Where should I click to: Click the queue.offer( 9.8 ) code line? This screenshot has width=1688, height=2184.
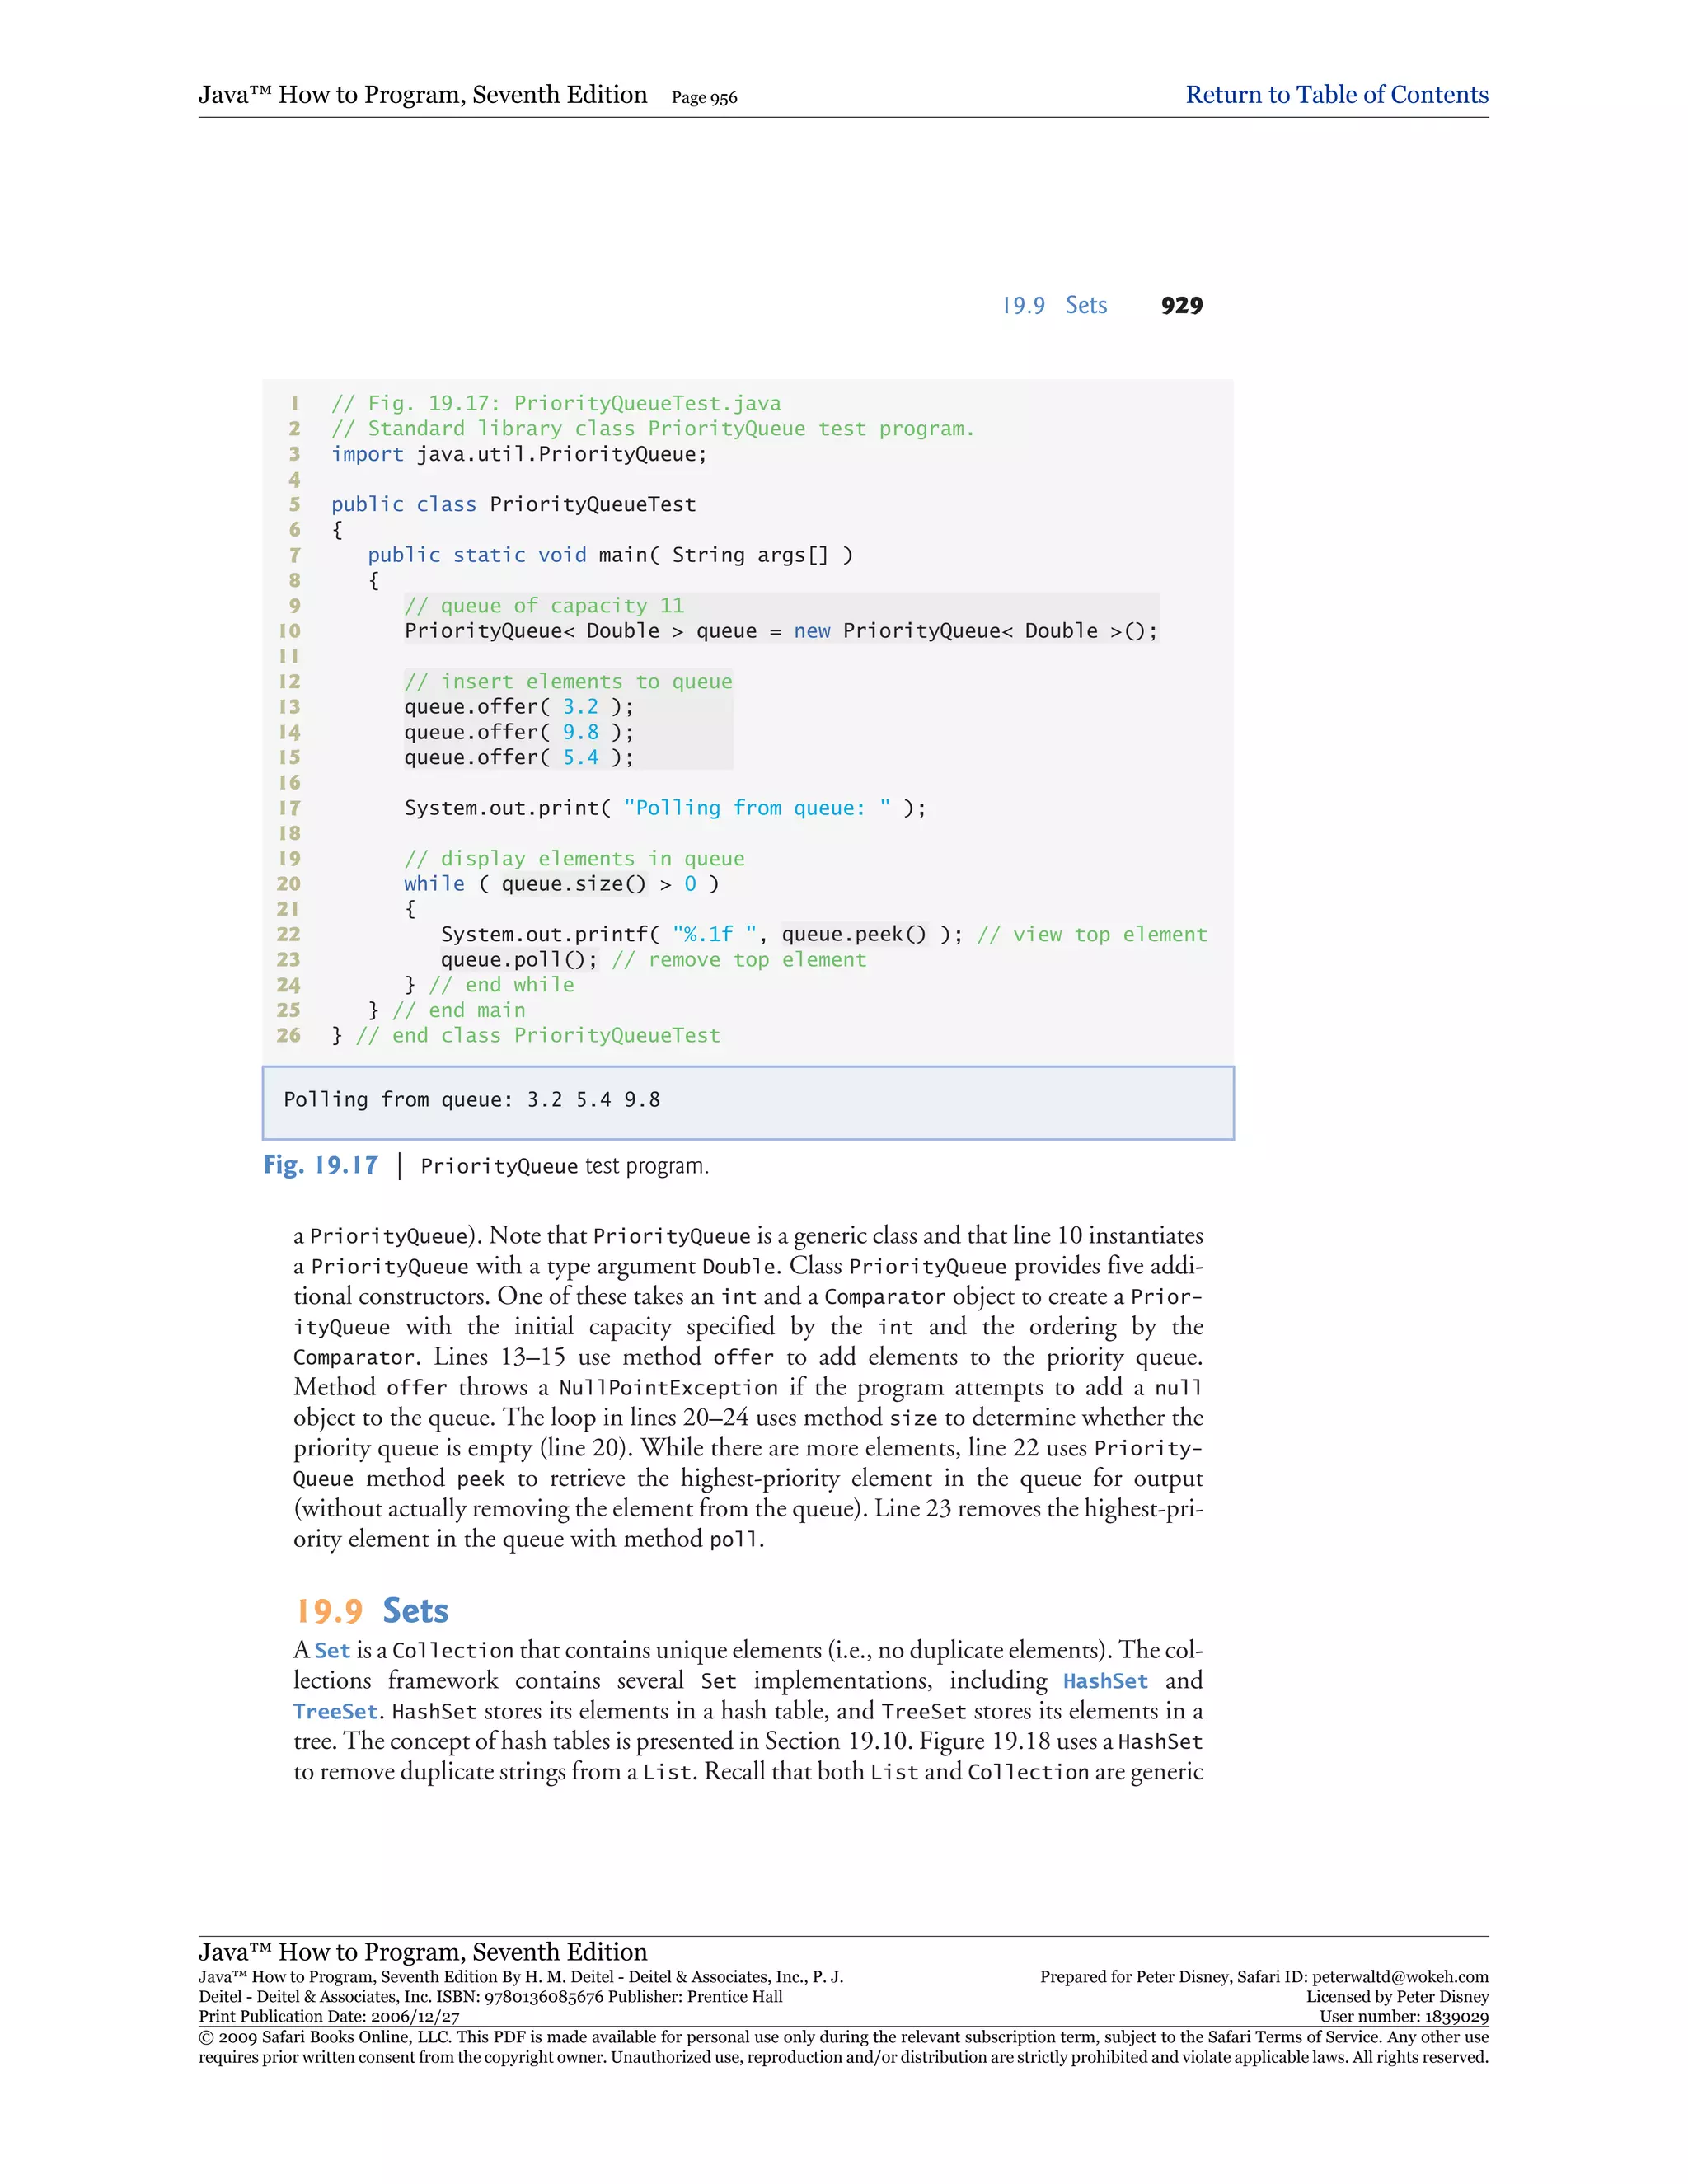pyautogui.click(x=518, y=732)
